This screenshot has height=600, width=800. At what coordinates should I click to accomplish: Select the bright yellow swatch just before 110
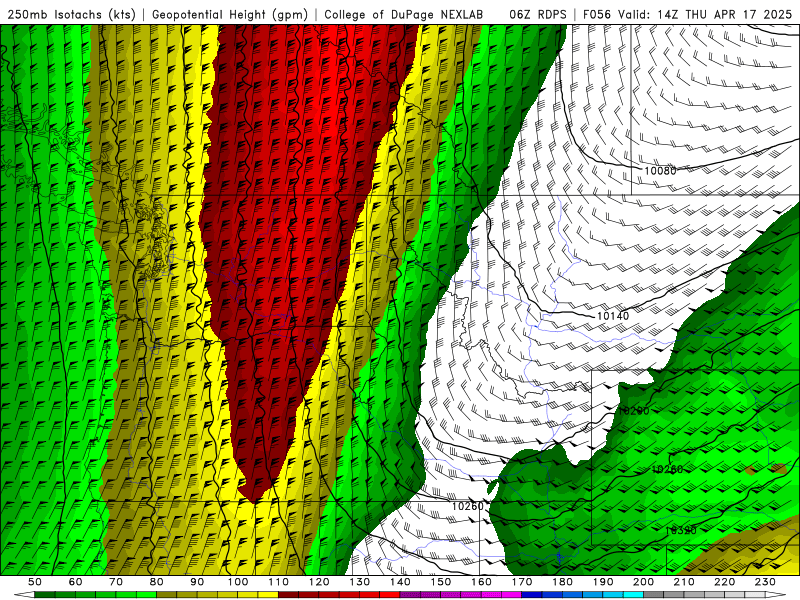click(x=268, y=595)
